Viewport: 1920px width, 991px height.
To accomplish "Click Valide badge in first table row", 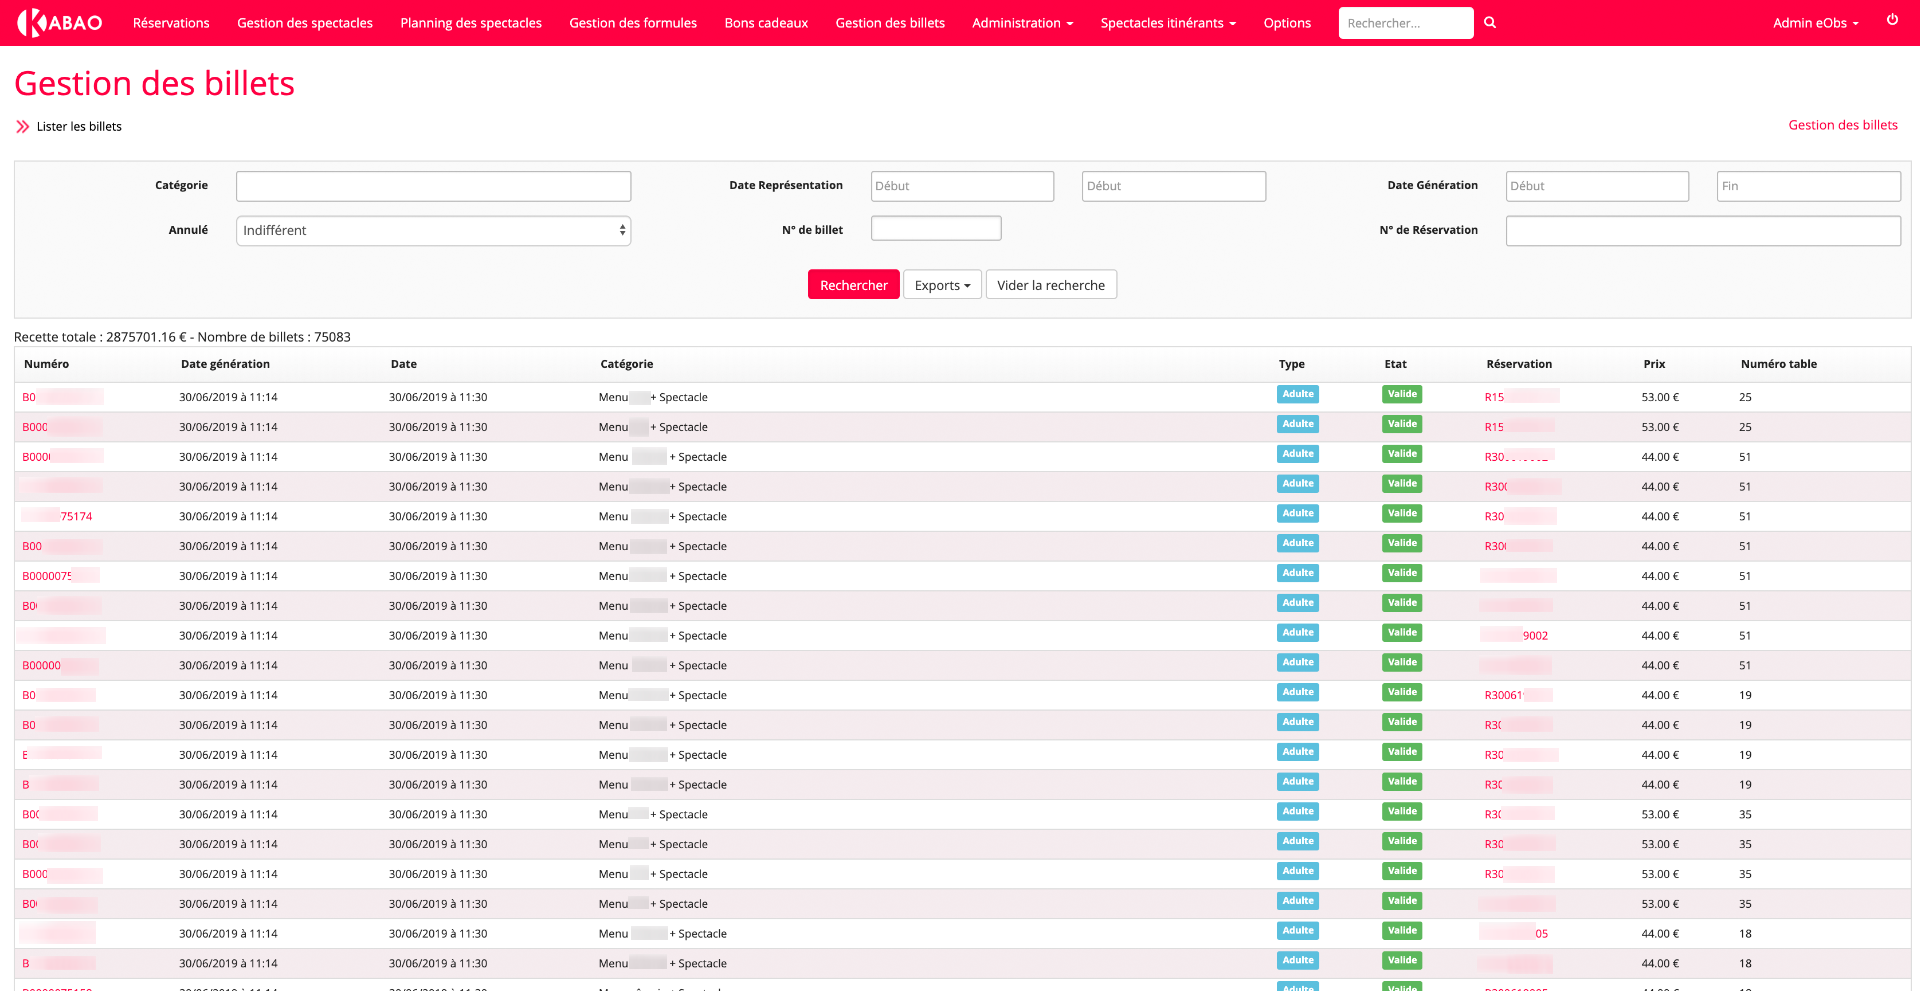I will pyautogui.click(x=1402, y=394).
